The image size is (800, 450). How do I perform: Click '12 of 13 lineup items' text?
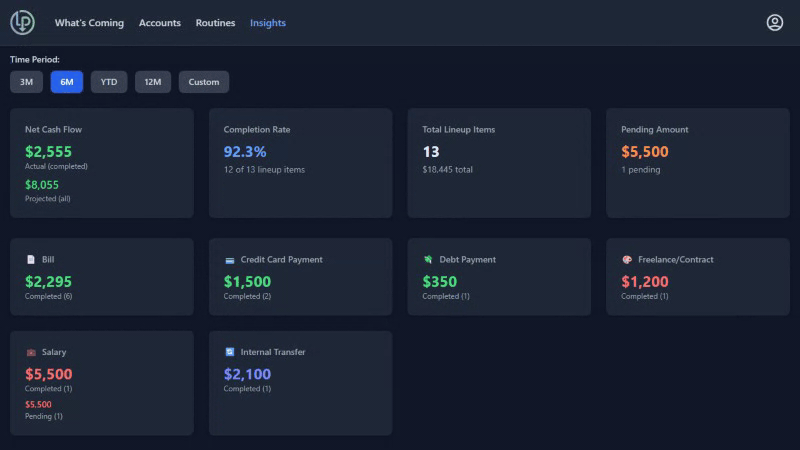click(264, 170)
